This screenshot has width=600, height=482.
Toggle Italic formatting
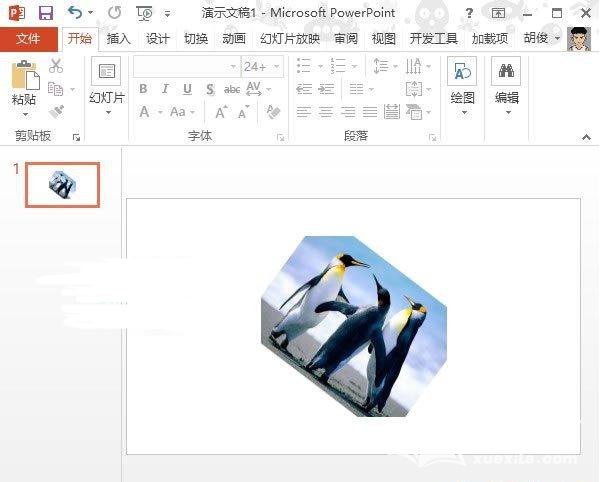pyautogui.click(x=165, y=89)
